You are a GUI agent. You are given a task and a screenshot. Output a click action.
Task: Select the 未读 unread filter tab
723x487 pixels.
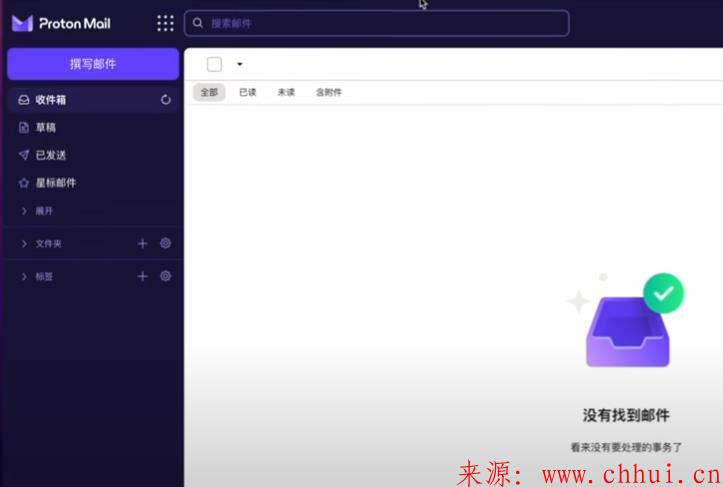286,92
